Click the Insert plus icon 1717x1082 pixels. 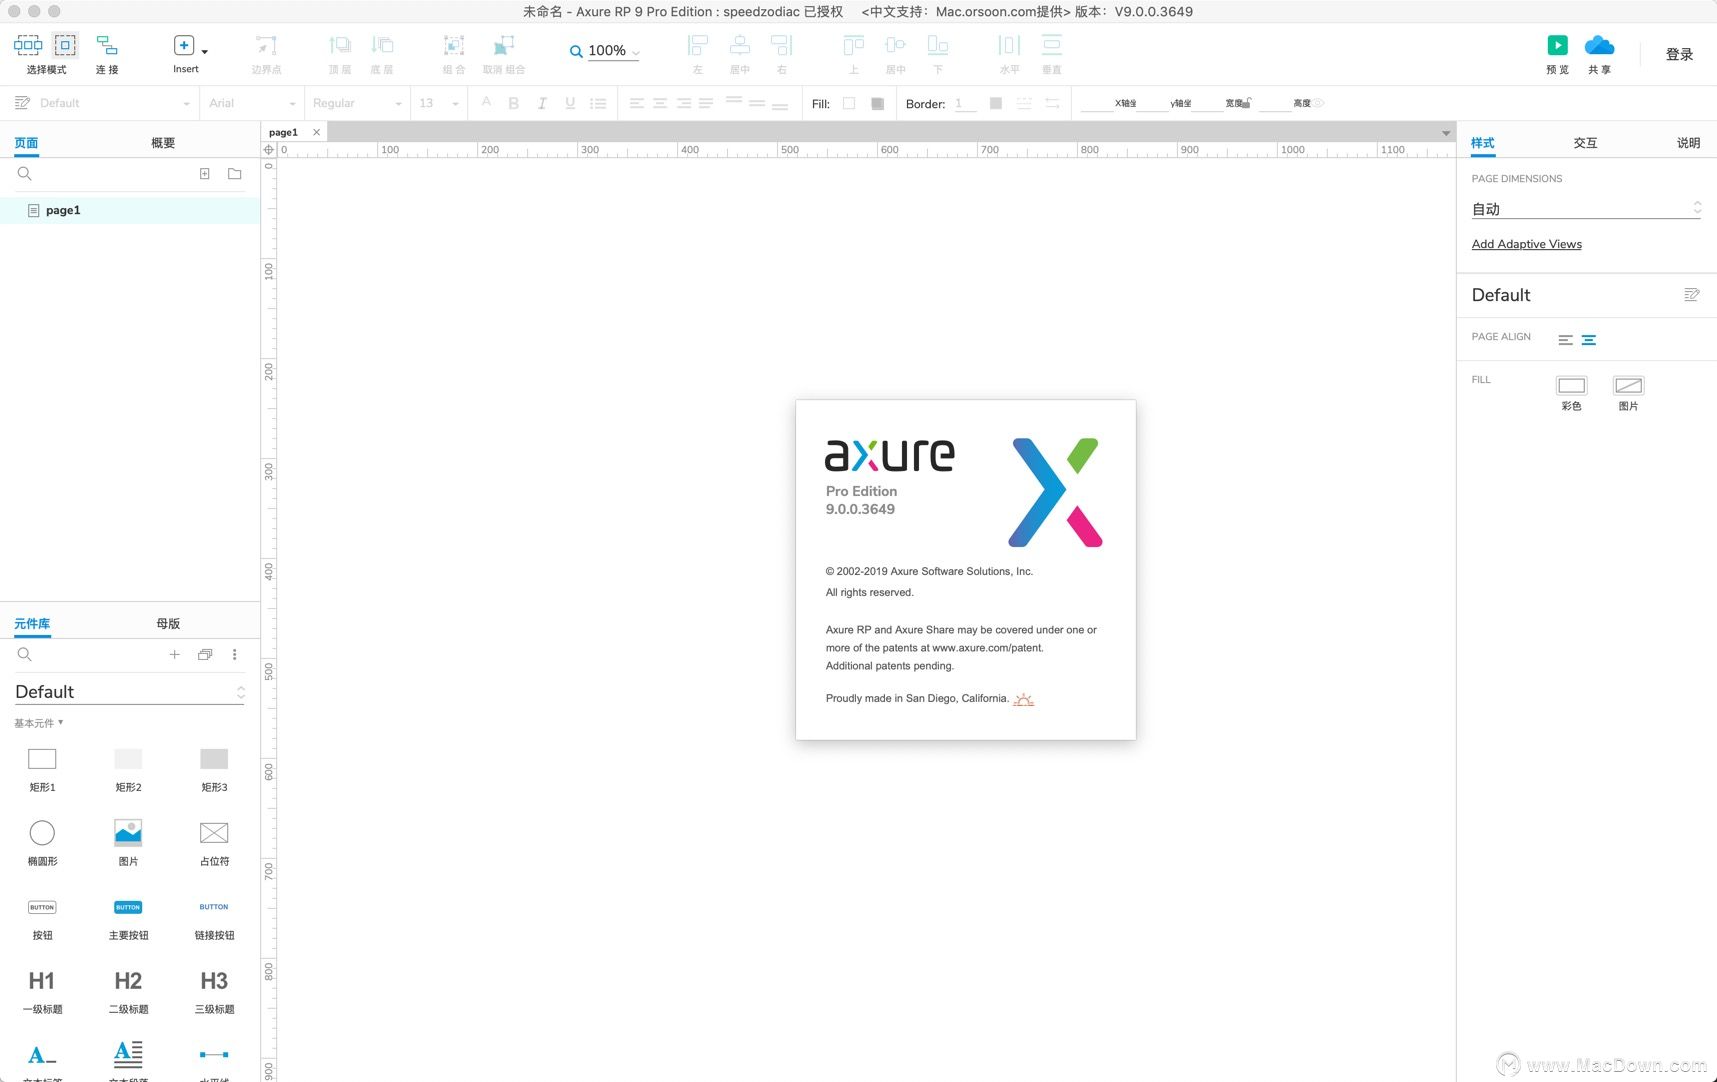[184, 45]
